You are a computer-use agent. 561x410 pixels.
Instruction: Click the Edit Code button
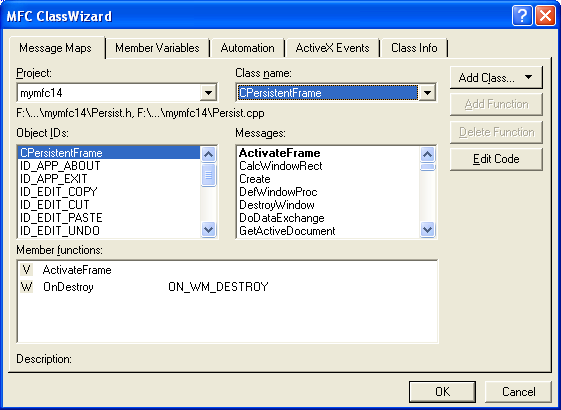(496, 159)
